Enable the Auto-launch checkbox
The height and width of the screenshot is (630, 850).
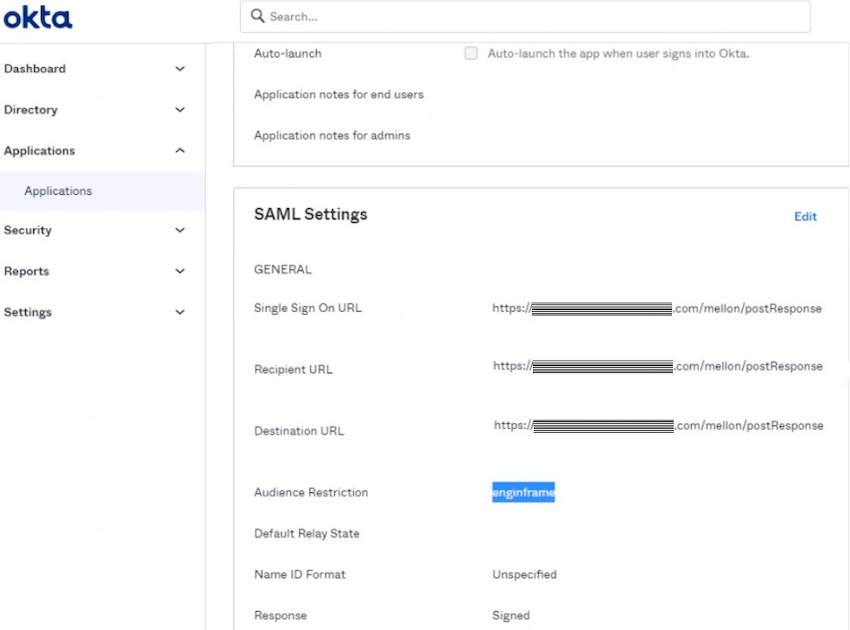click(x=470, y=53)
